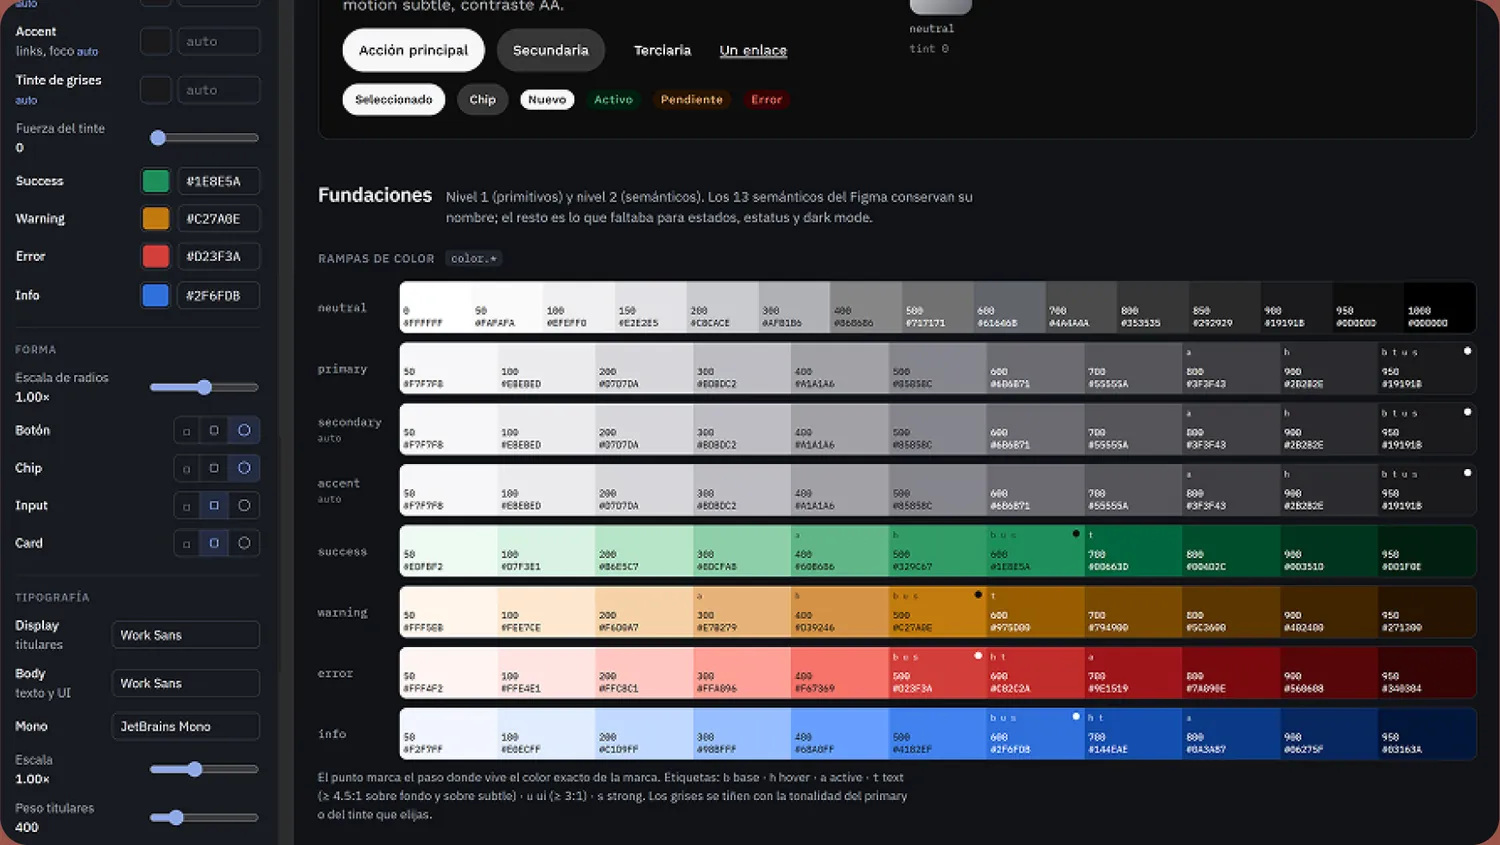Image resolution: width=1500 pixels, height=845 pixels.
Task: Open the Warning color swatch picker
Action: (156, 218)
